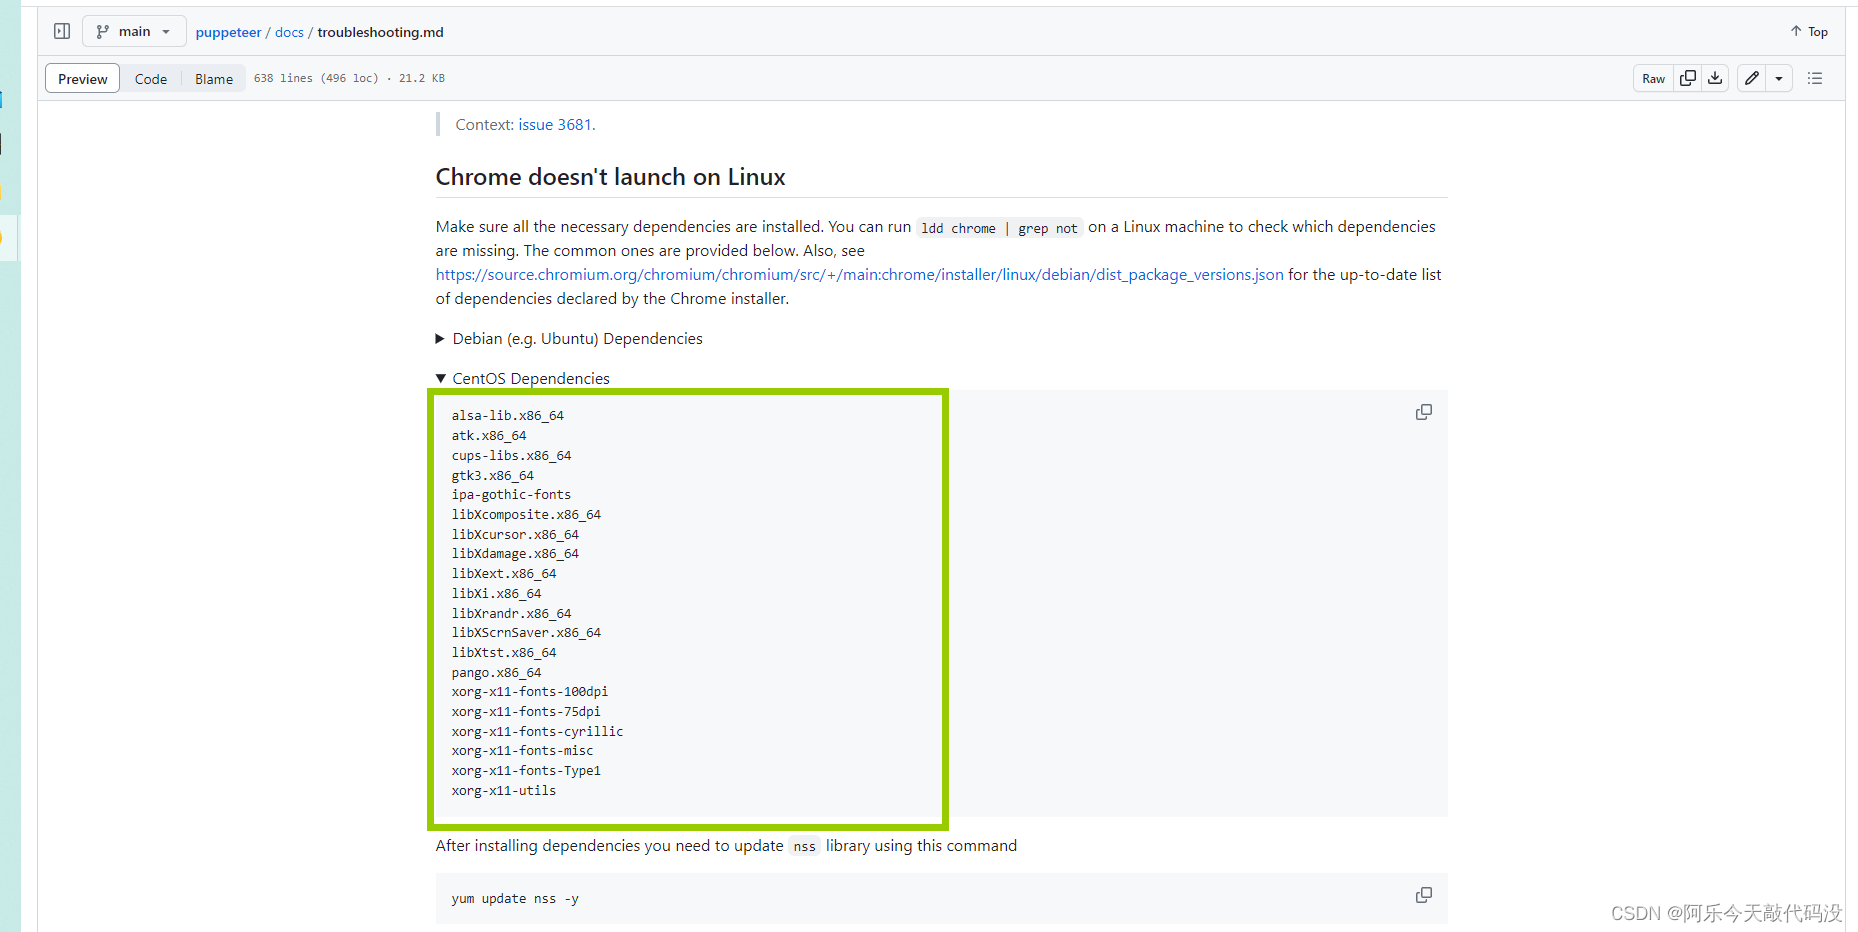Image resolution: width=1858 pixels, height=932 pixels.
Task: Toggle the file tree side panel icon
Action: click(62, 31)
